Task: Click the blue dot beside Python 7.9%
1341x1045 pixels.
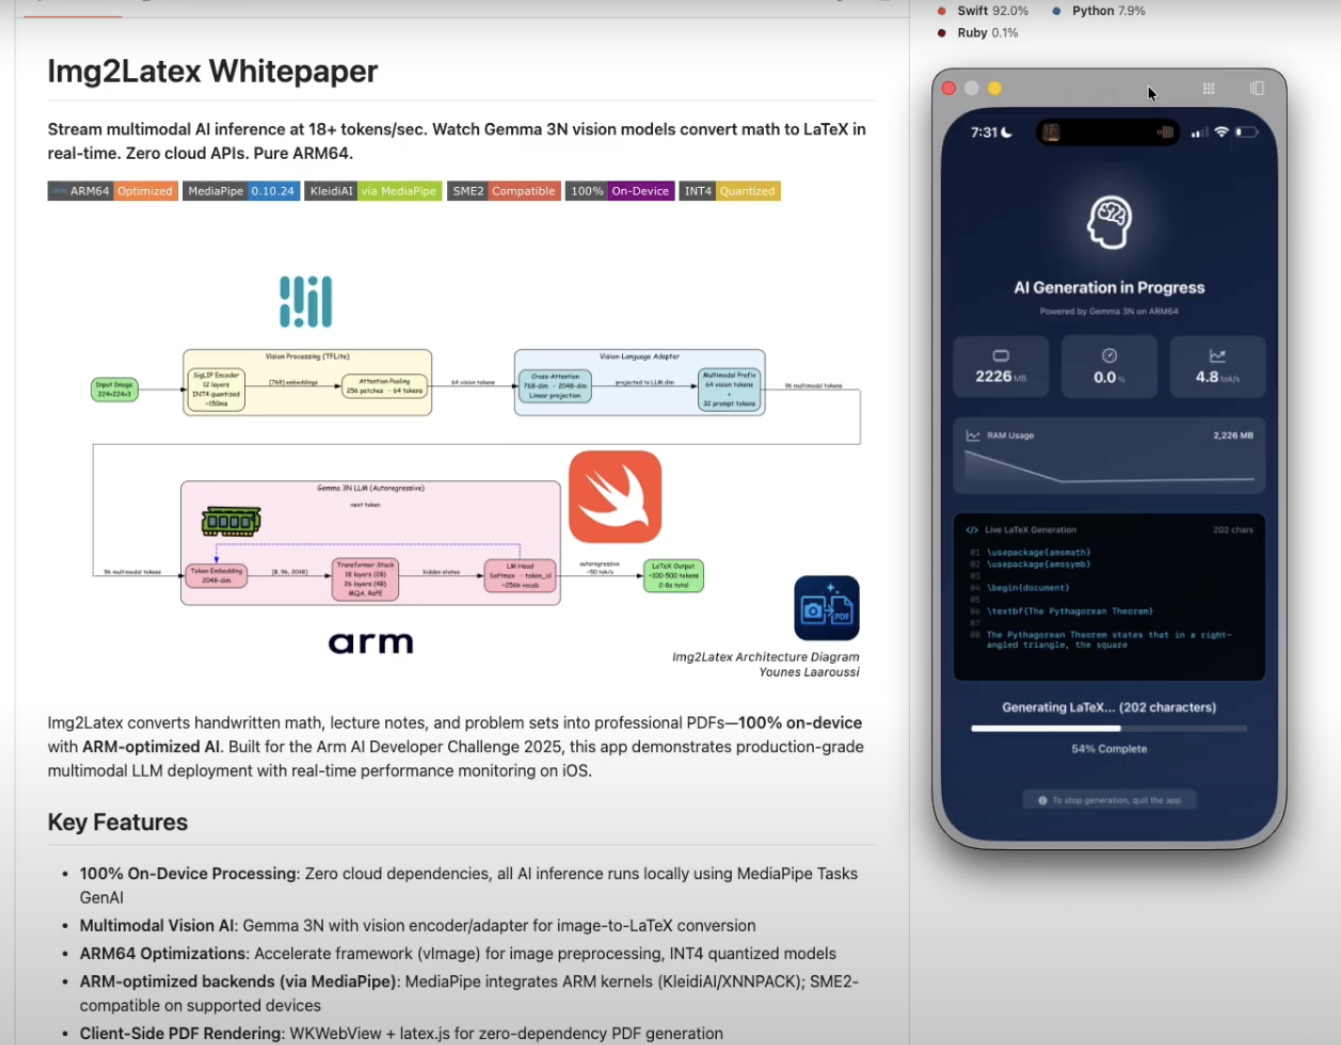Action: [1057, 11]
